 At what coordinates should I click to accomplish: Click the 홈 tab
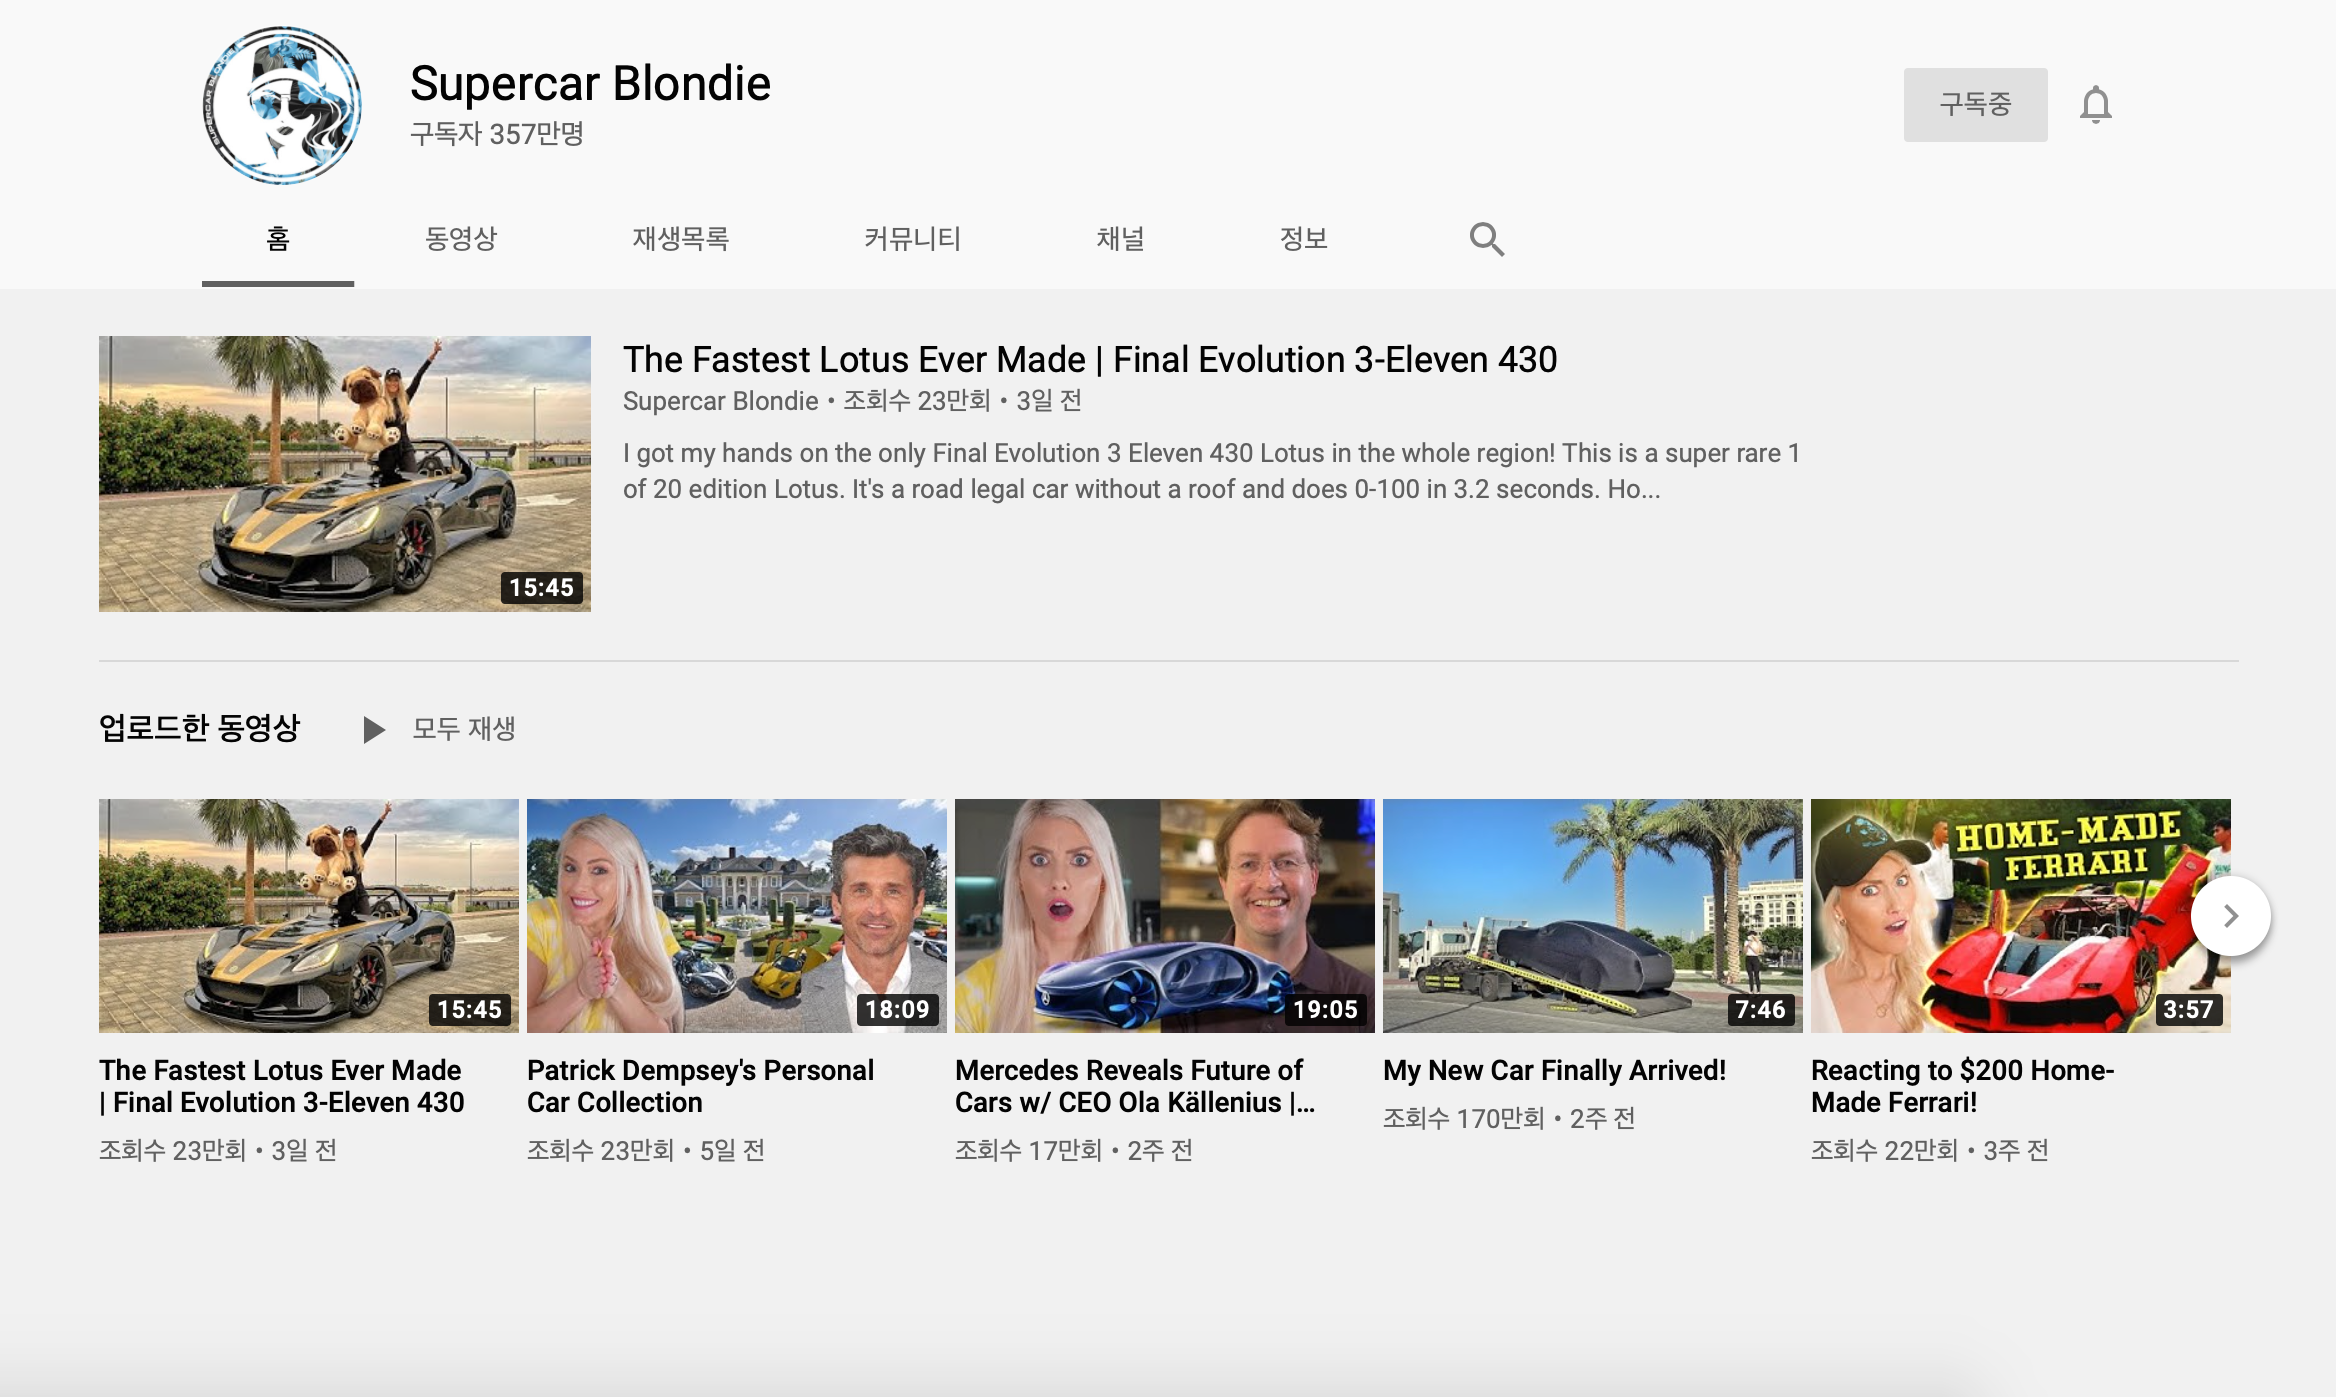(x=278, y=239)
